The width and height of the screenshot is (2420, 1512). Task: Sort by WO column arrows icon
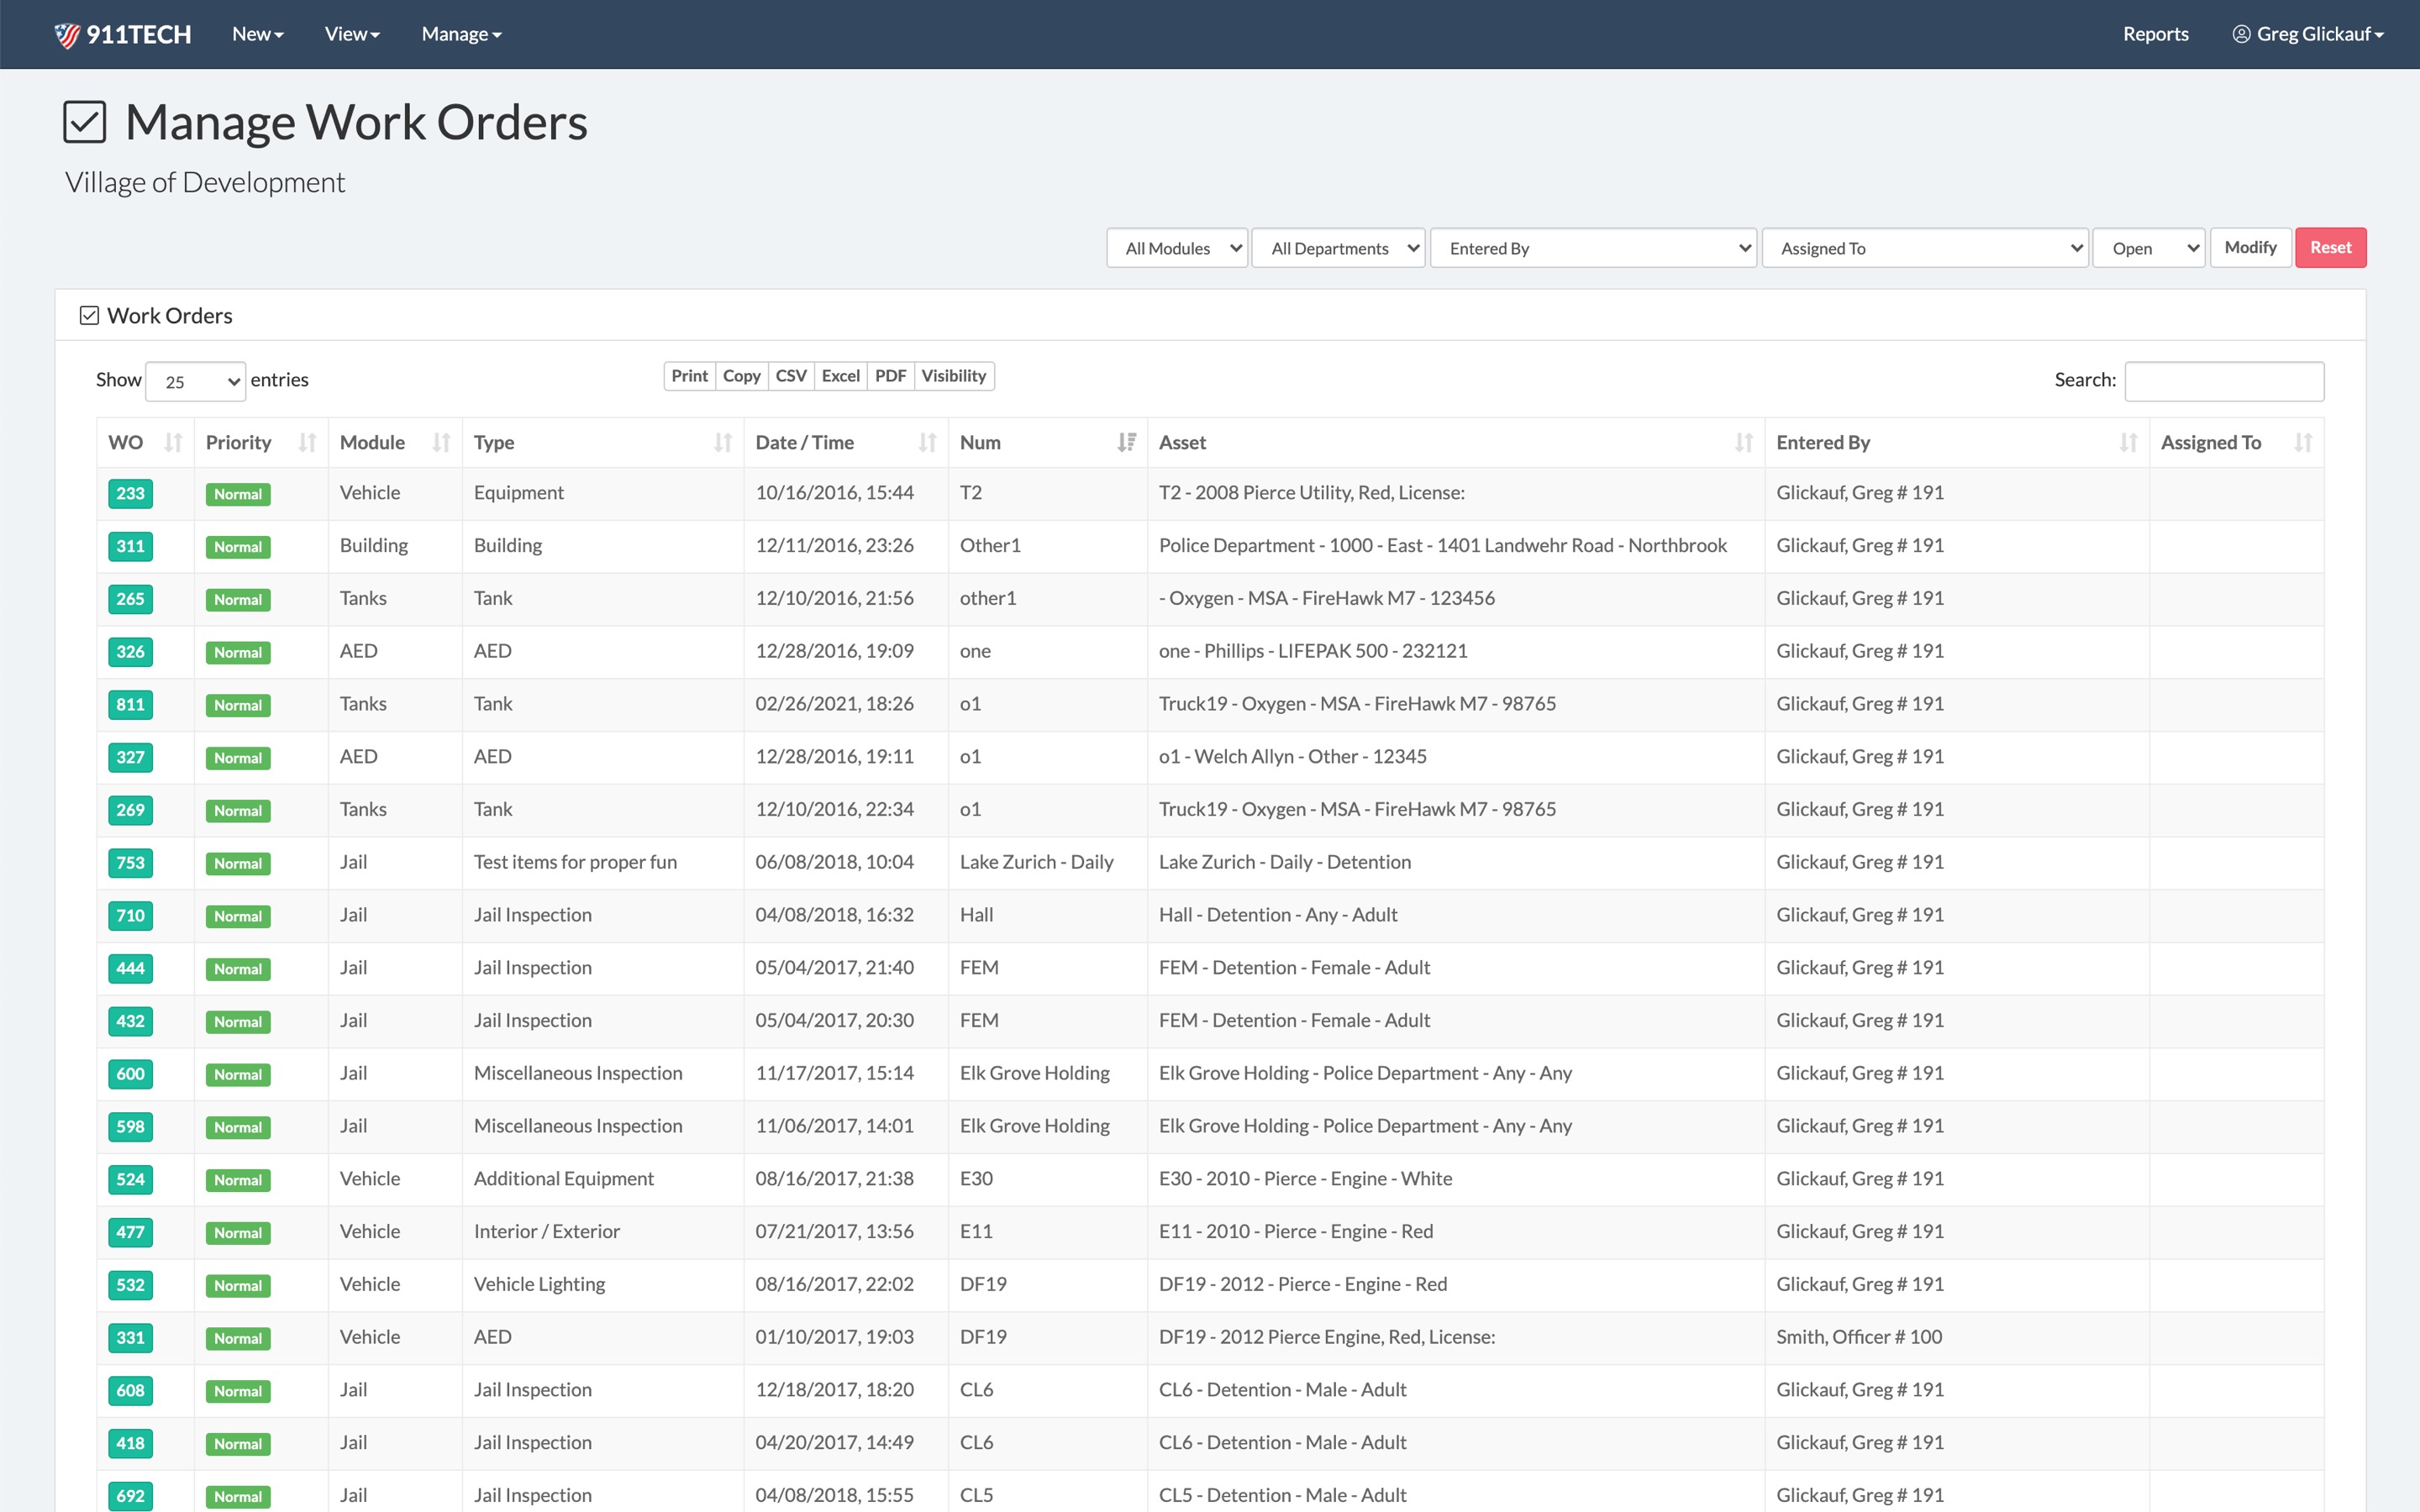click(x=173, y=443)
